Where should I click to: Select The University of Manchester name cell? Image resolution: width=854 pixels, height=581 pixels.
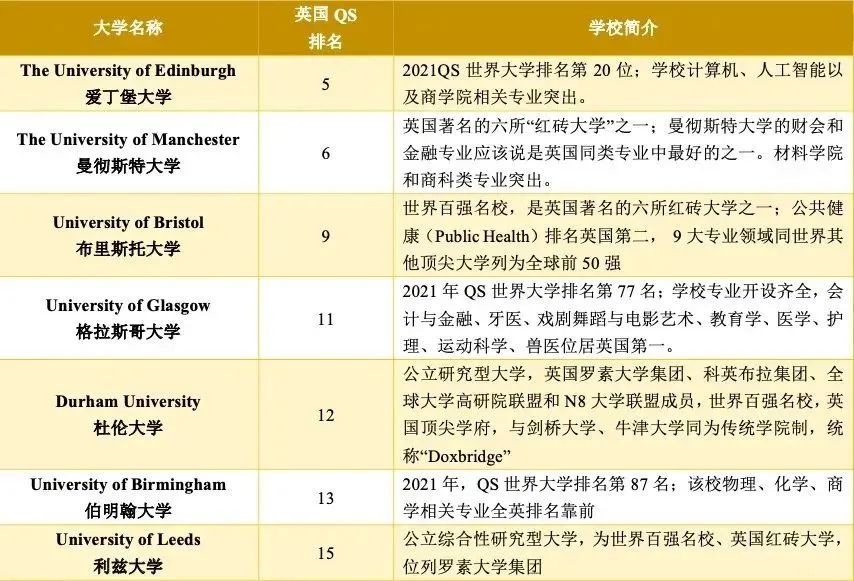tap(128, 152)
